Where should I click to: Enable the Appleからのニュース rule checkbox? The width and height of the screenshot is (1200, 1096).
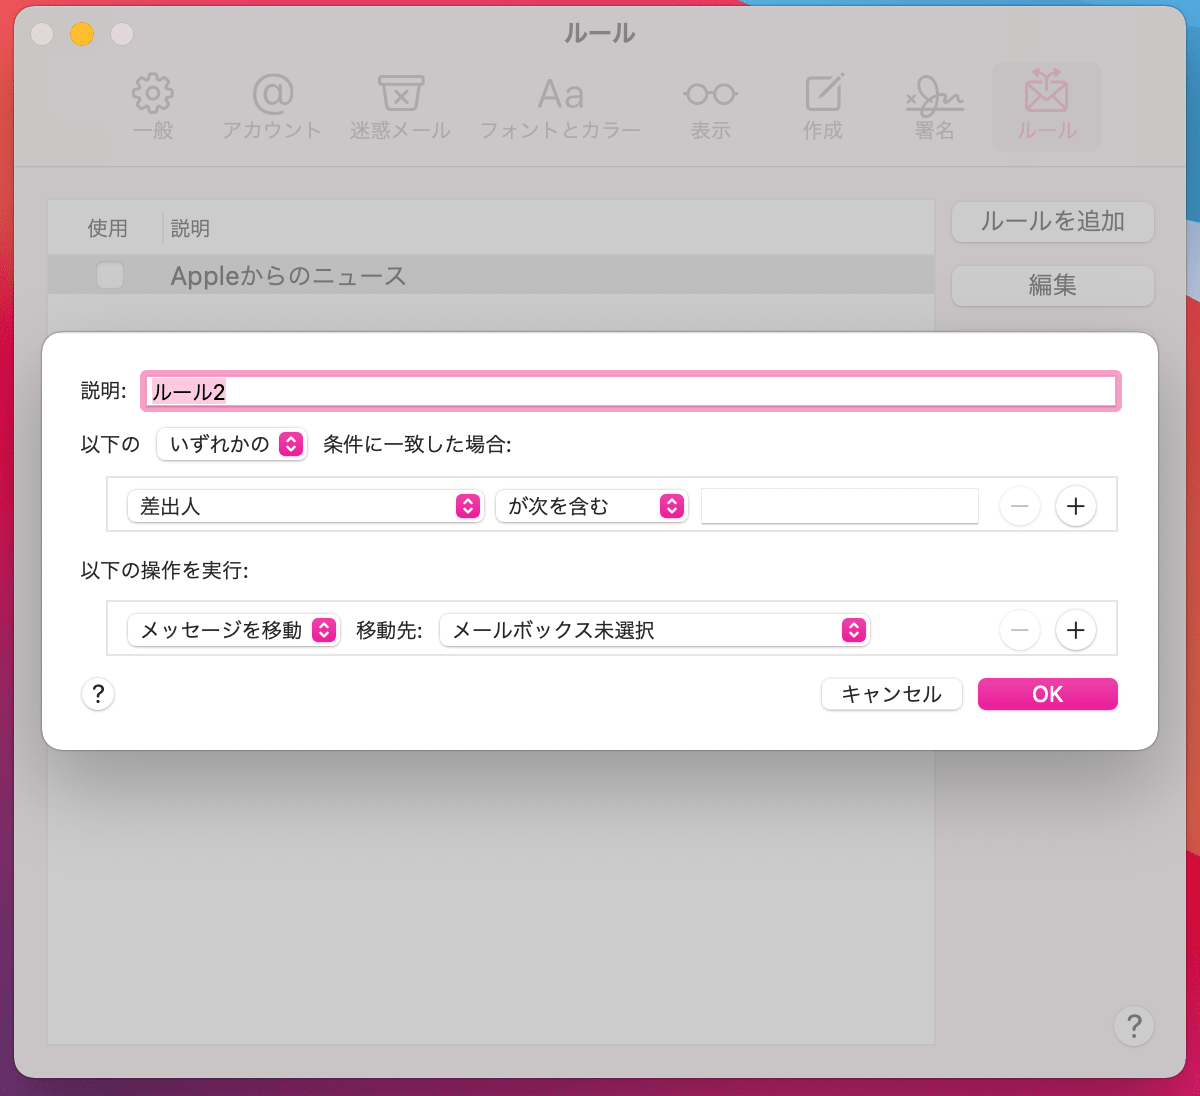[x=110, y=275]
